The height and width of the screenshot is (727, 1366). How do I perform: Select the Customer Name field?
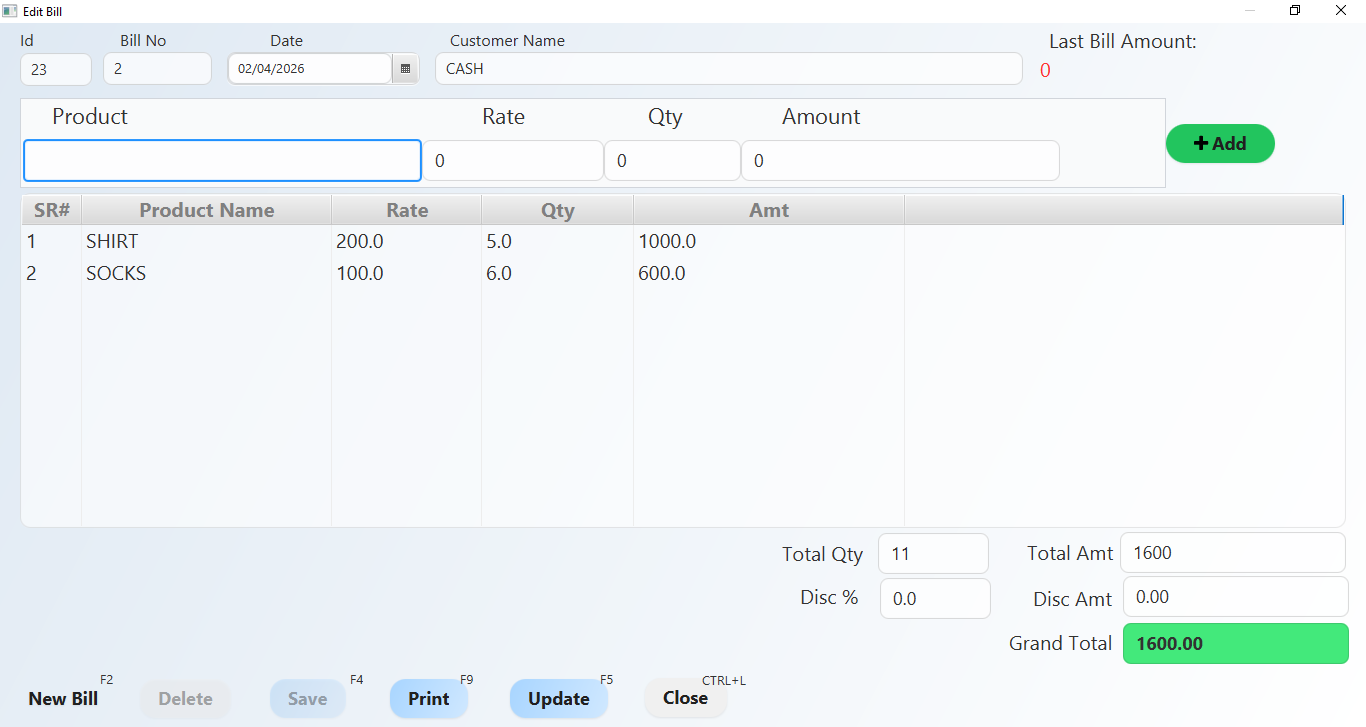click(x=728, y=69)
